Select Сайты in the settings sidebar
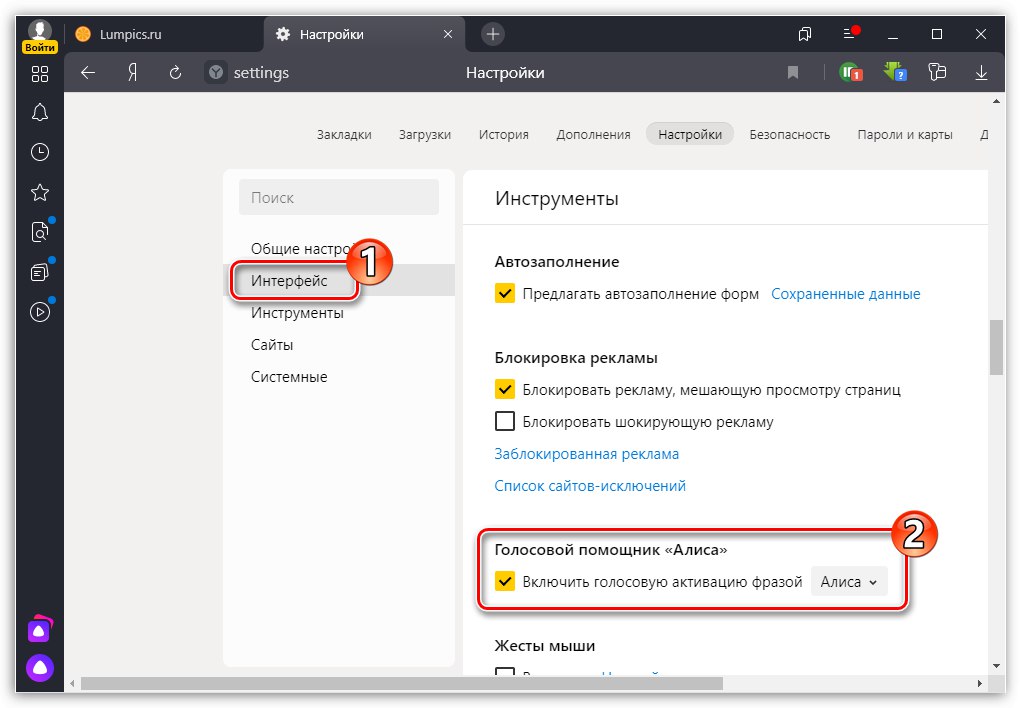1021x708 pixels. pyautogui.click(x=272, y=345)
